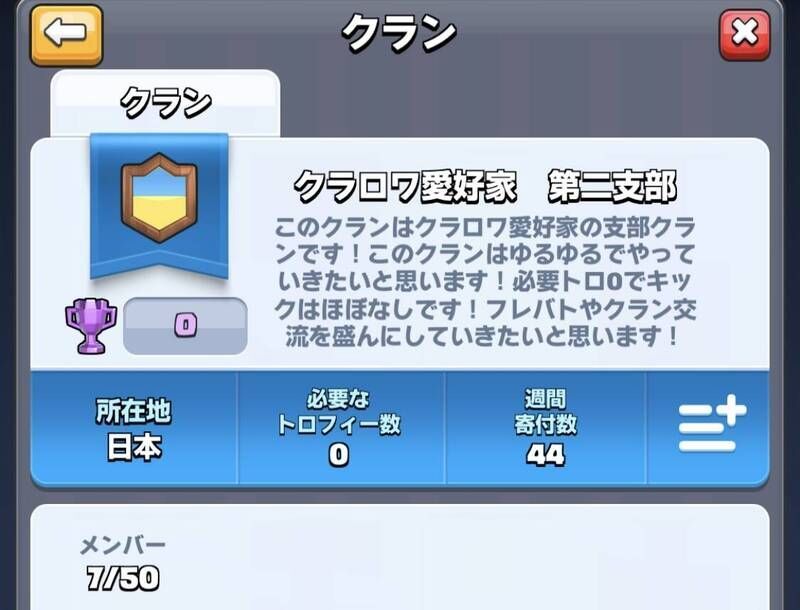Tap the 日本 location text

point(134,447)
